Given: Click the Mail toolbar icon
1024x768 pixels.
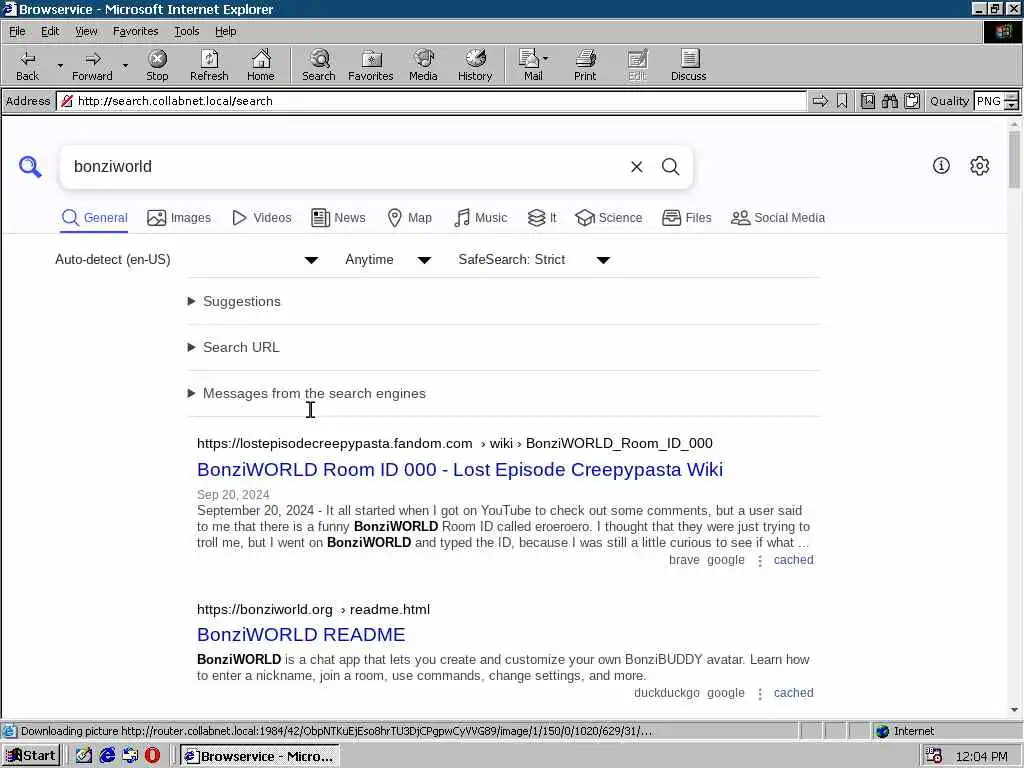Looking at the screenshot, I should (530, 65).
